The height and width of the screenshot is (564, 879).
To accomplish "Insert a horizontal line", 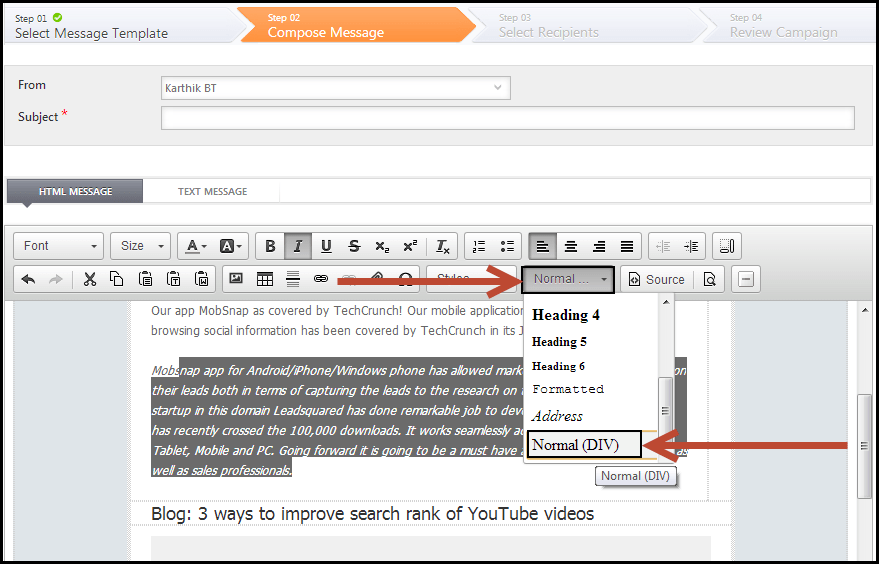I will click(293, 279).
